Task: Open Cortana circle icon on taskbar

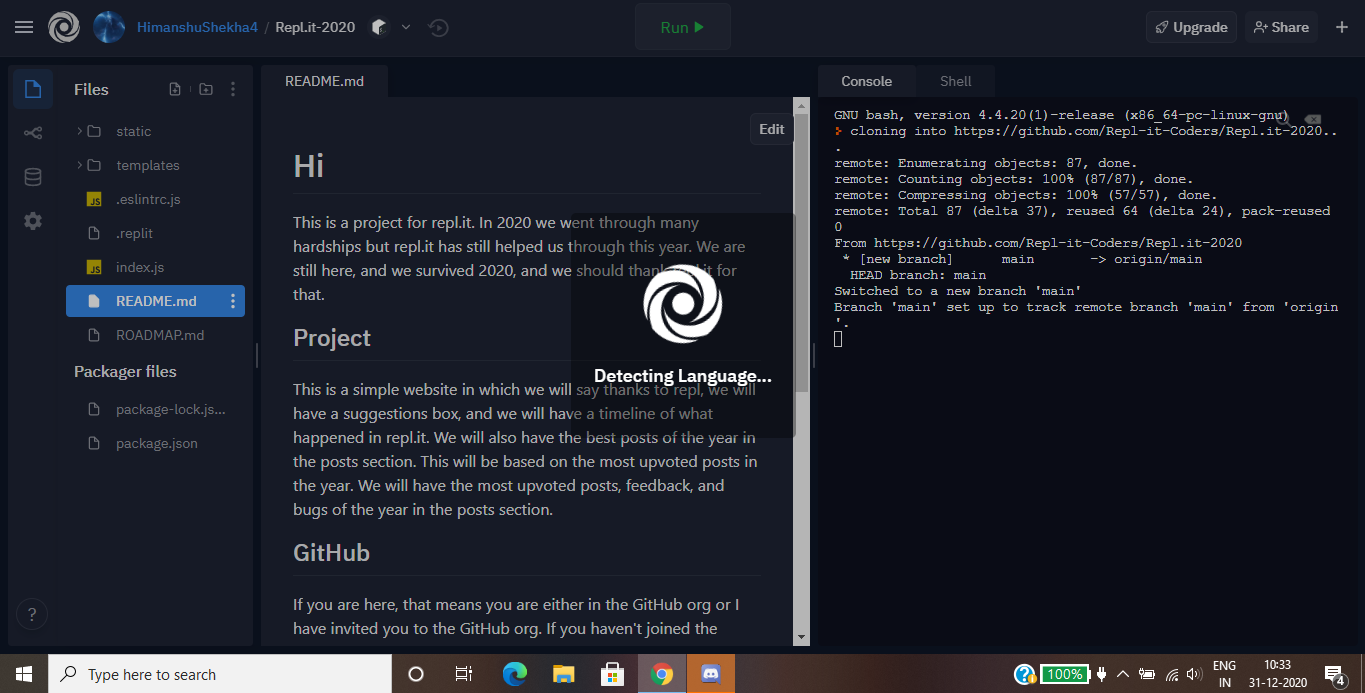Action: (x=416, y=674)
